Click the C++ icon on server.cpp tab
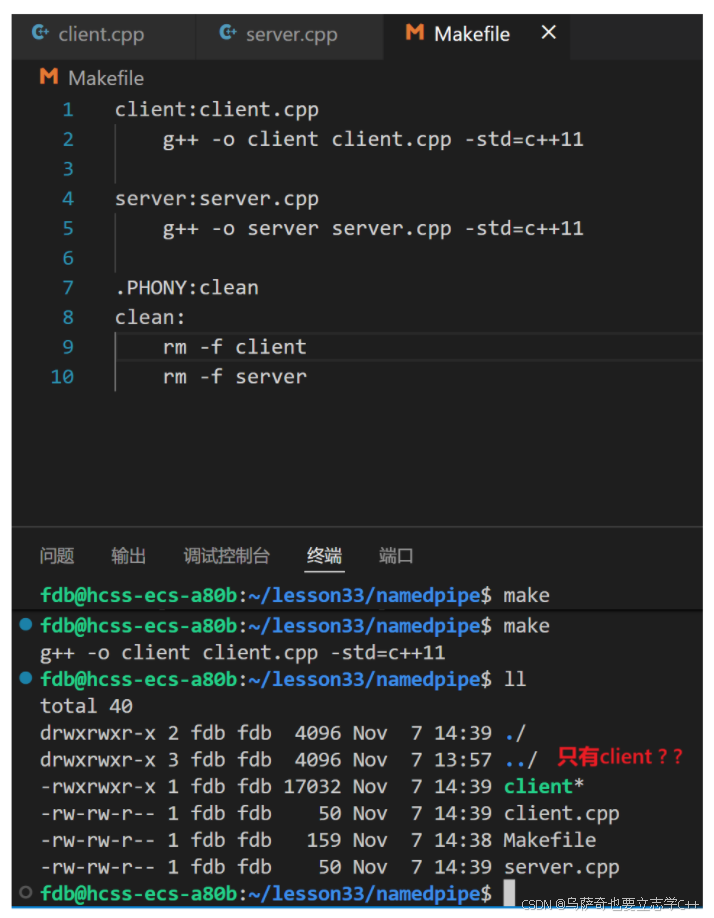 coord(228,33)
